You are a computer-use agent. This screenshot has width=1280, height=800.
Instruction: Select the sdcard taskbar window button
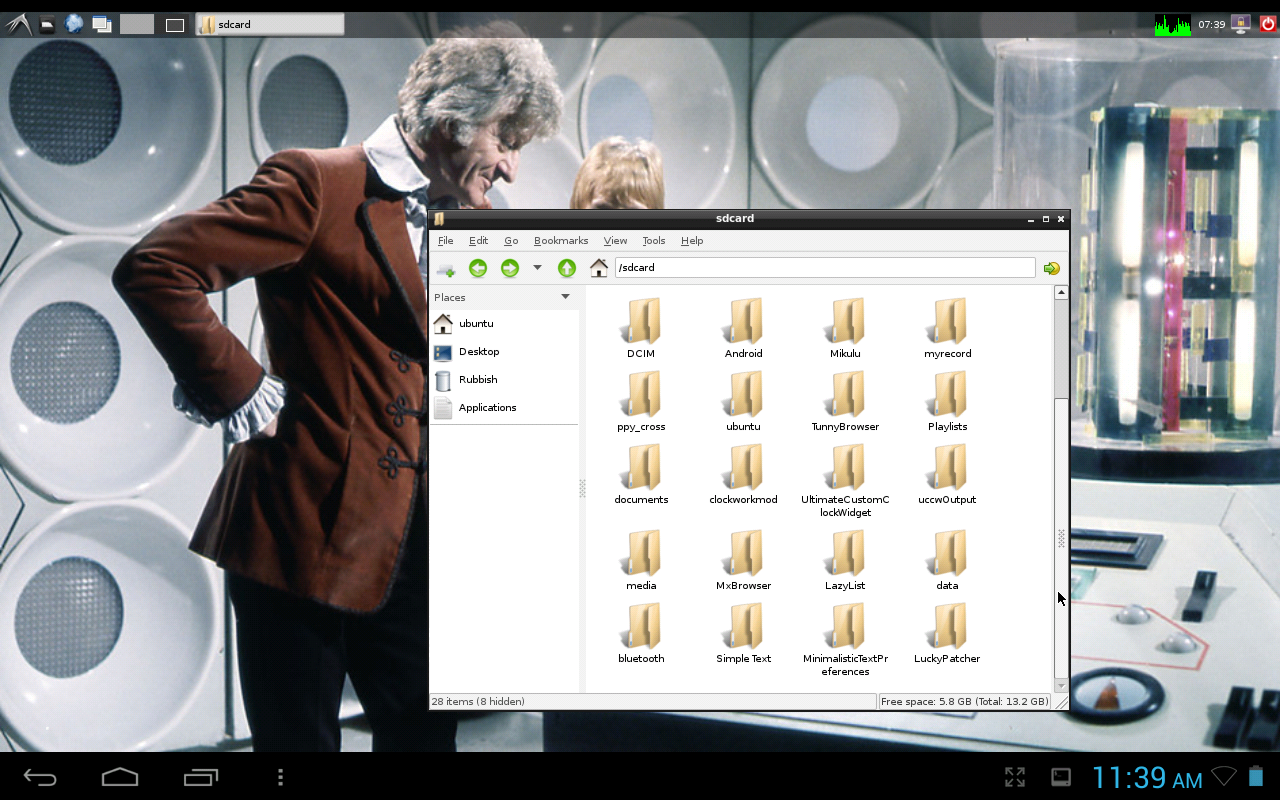click(270, 24)
